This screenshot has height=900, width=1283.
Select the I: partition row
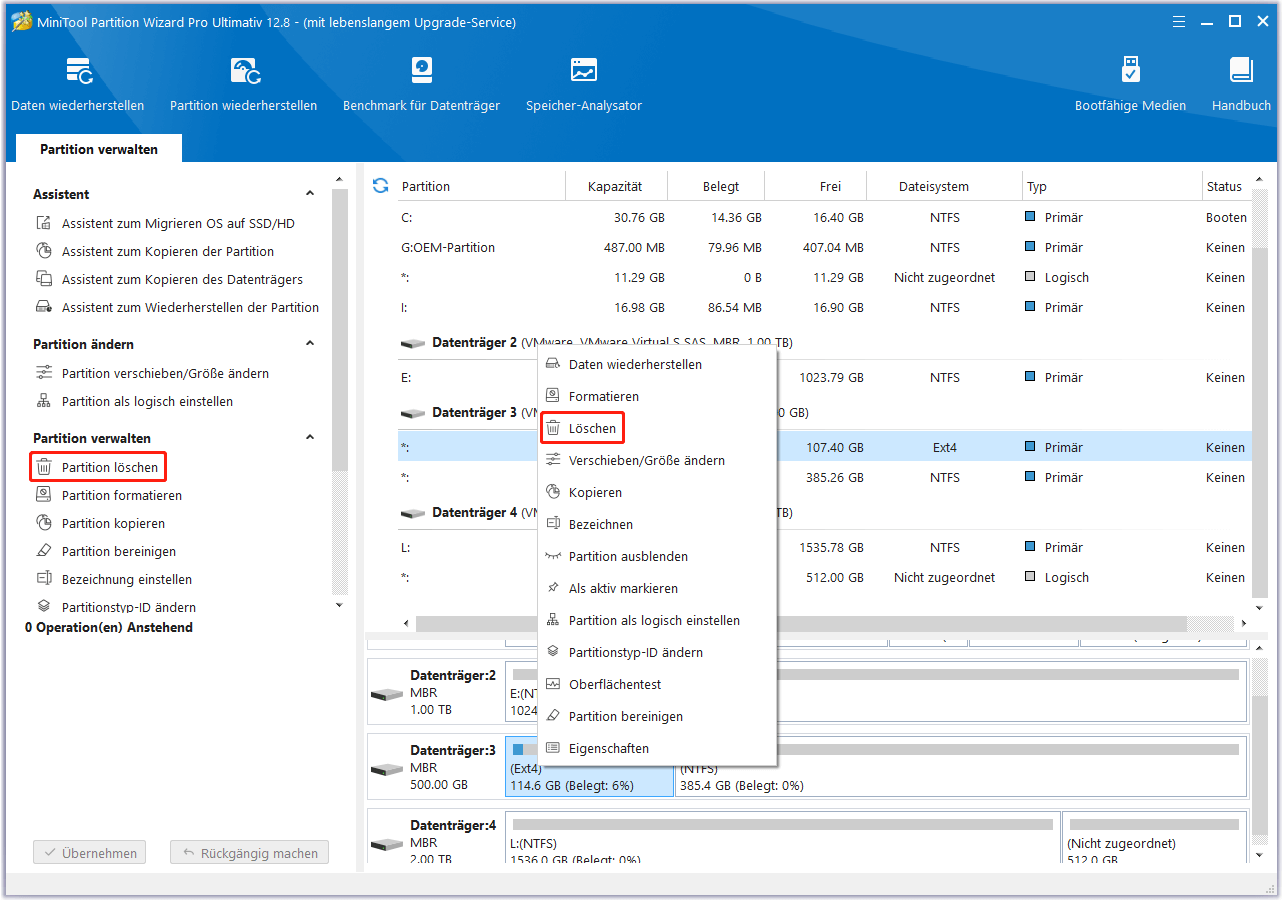coord(823,308)
